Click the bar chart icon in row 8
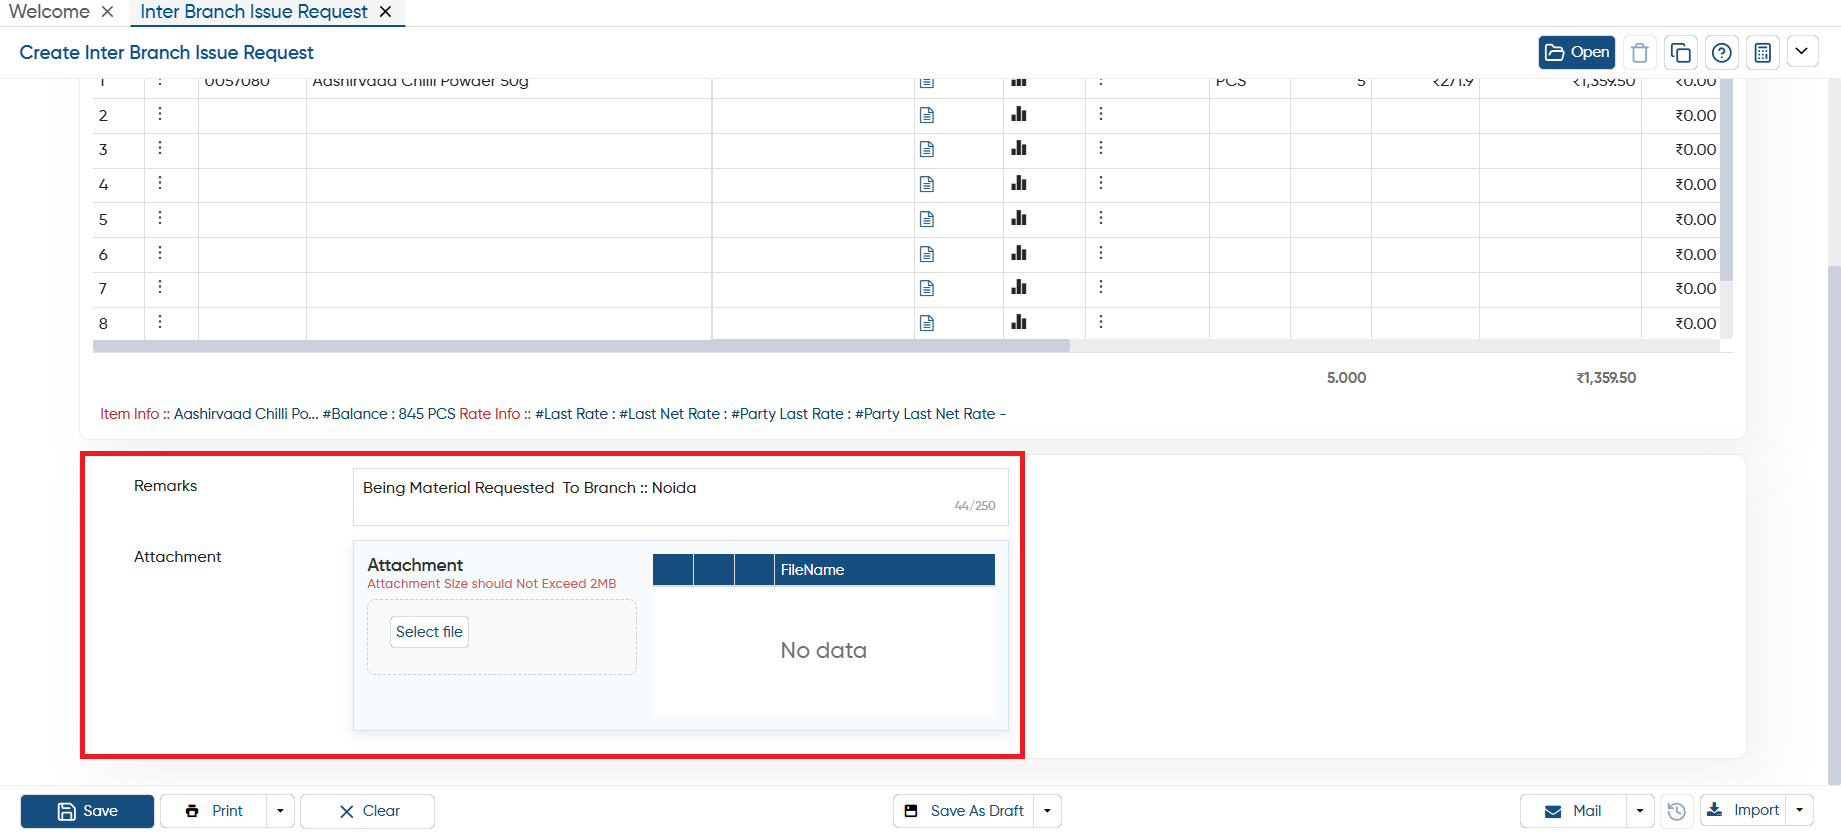1841x835 pixels. (x=1019, y=322)
